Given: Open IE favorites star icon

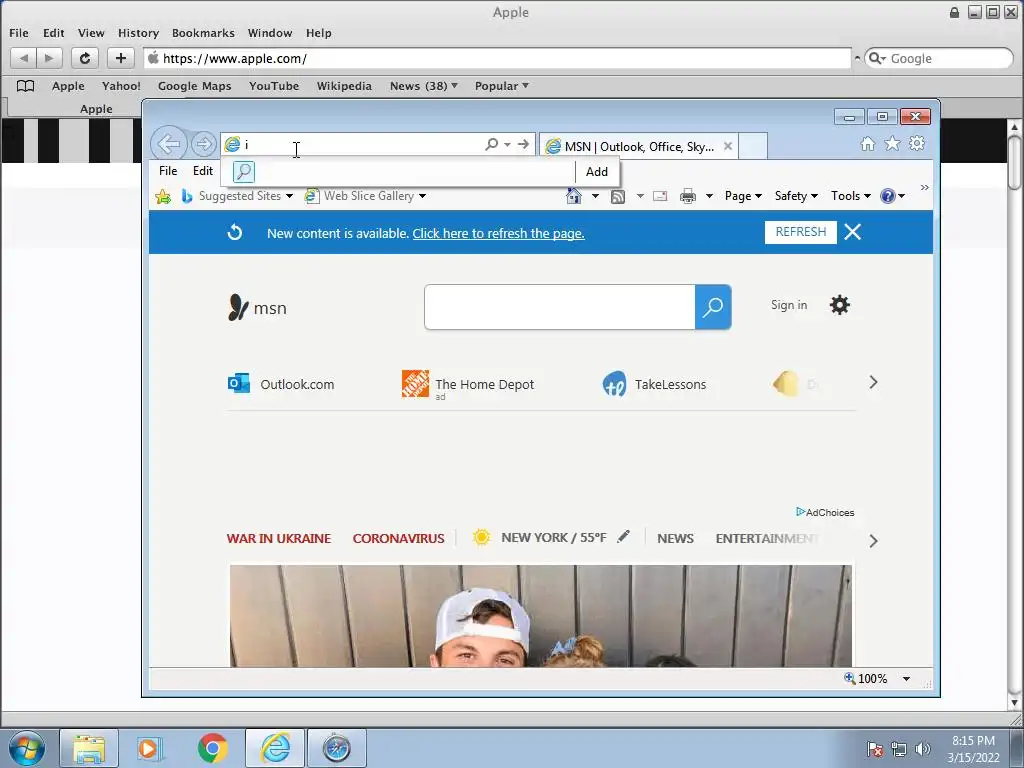Looking at the screenshot, I should pos(892,144).
